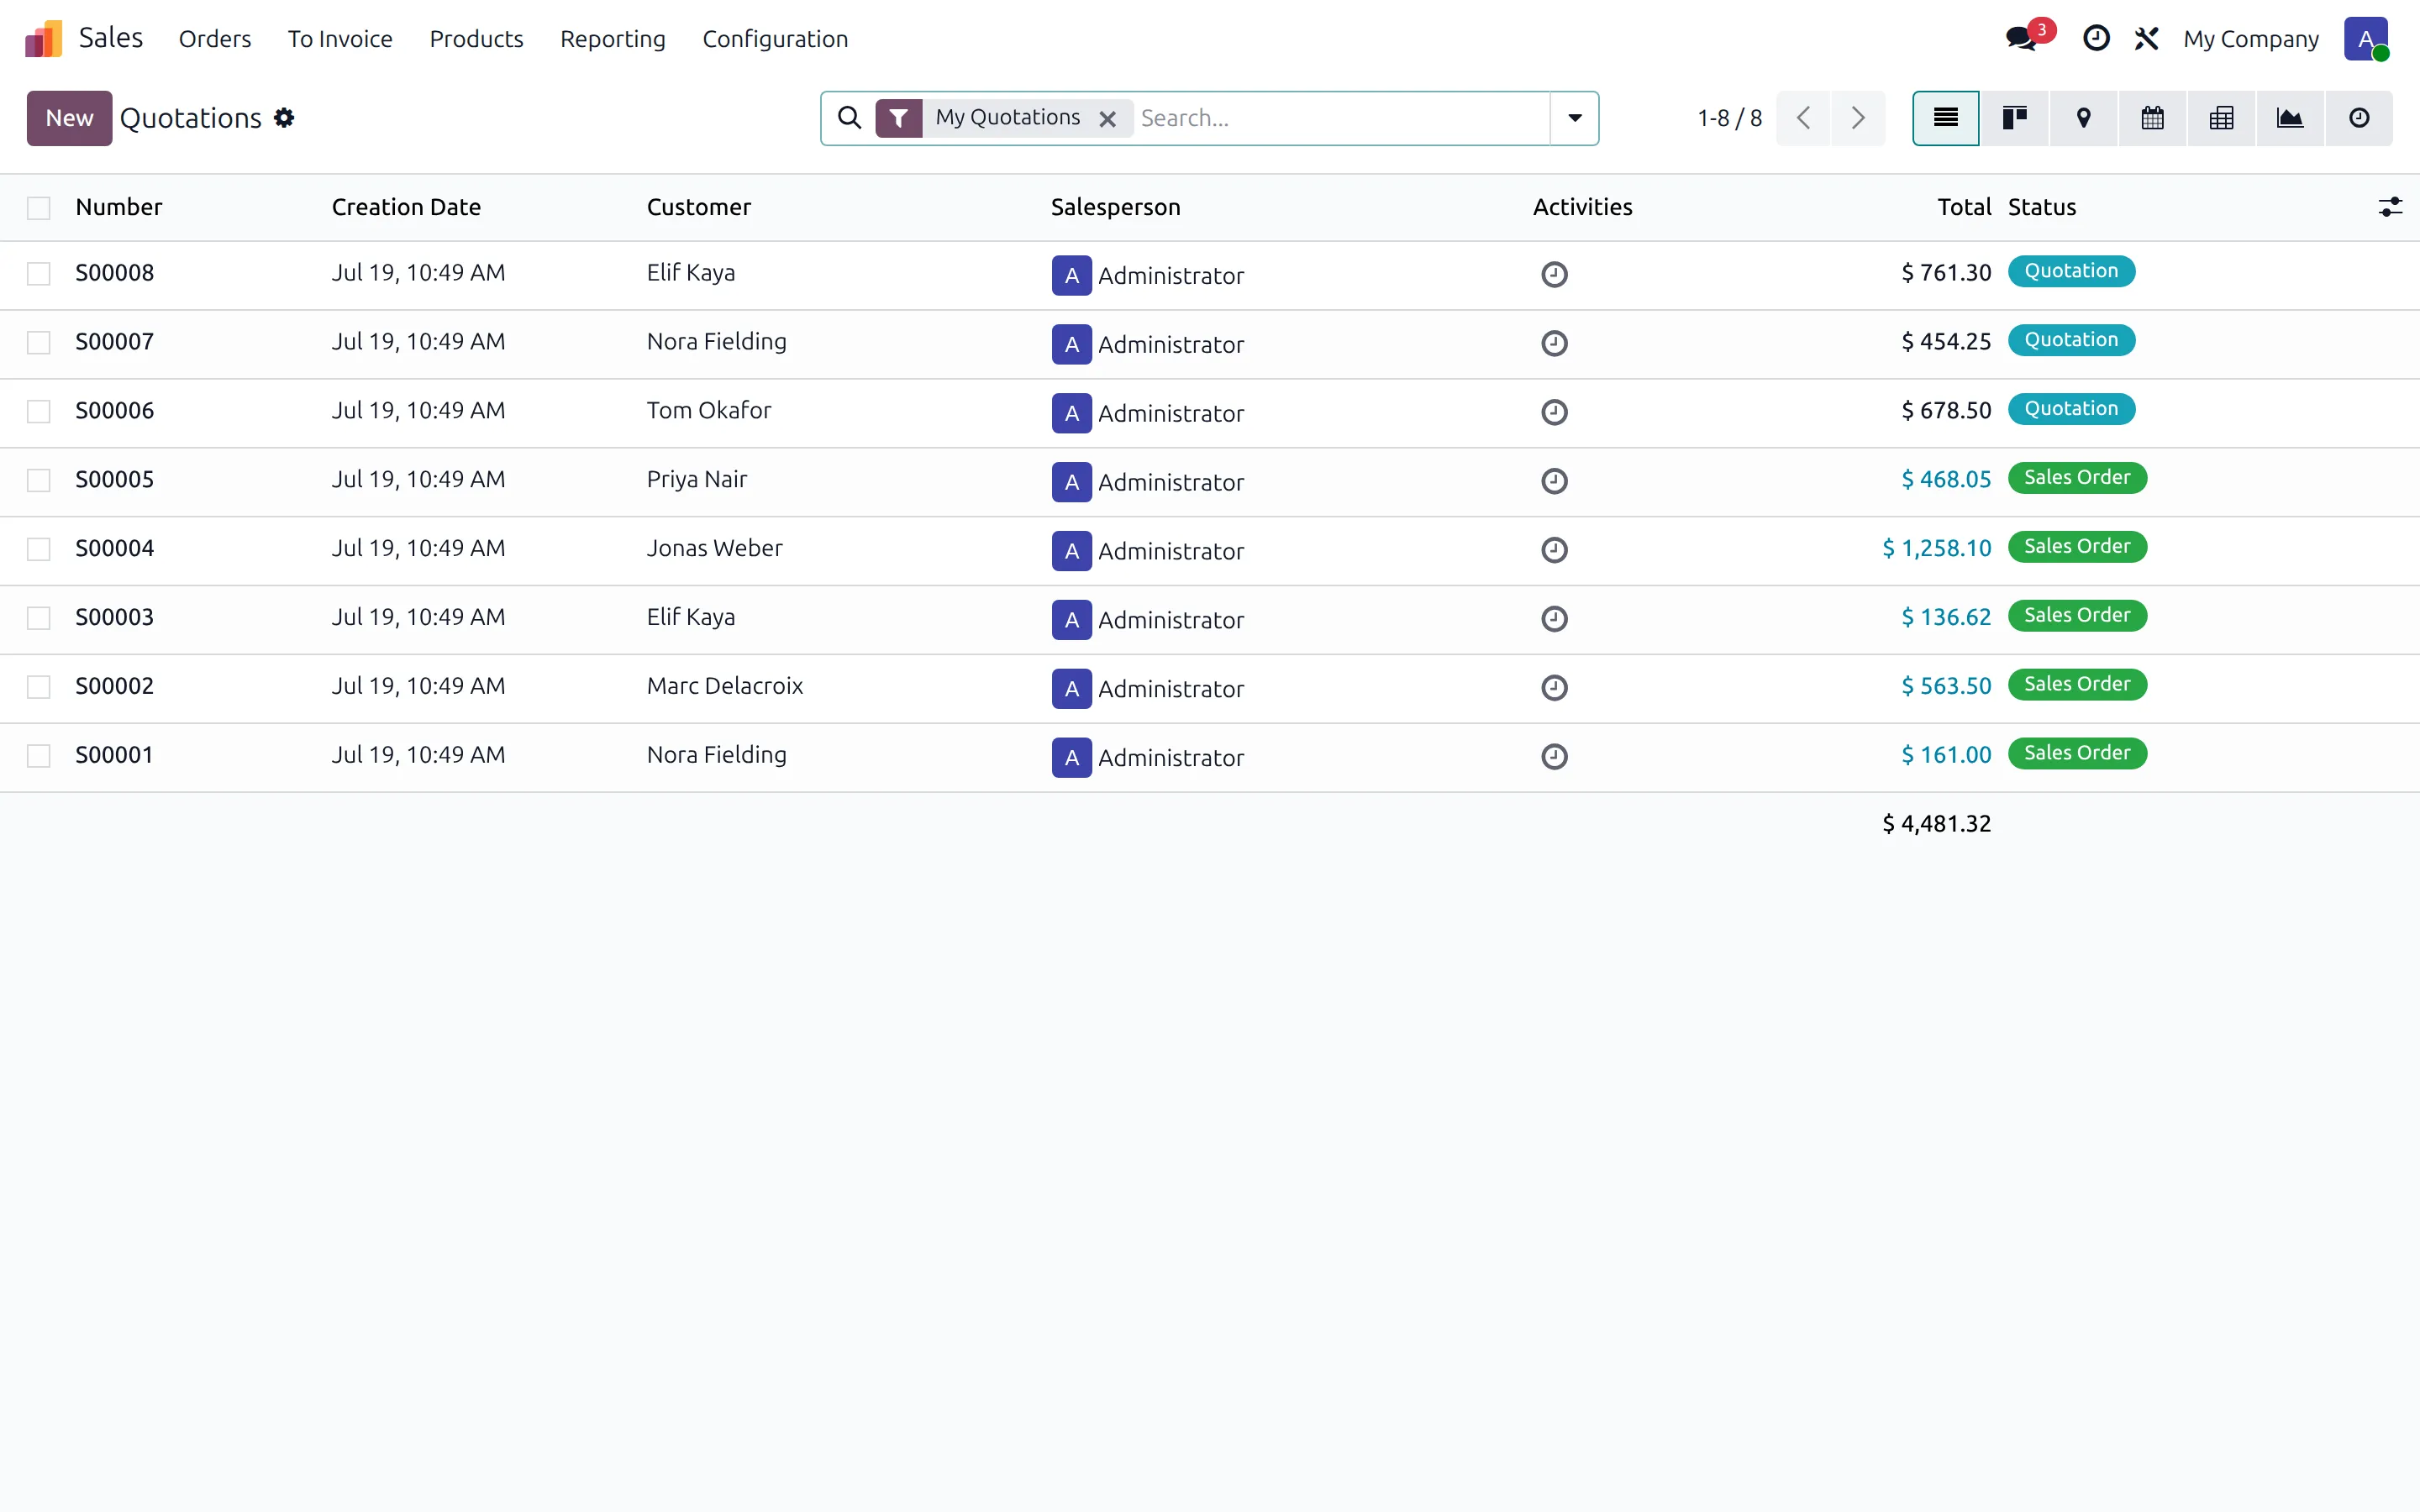The height and width of the screenshot is (1512, 2420).
Task: Click the search magnifier icon
Action: coord(849,118)
